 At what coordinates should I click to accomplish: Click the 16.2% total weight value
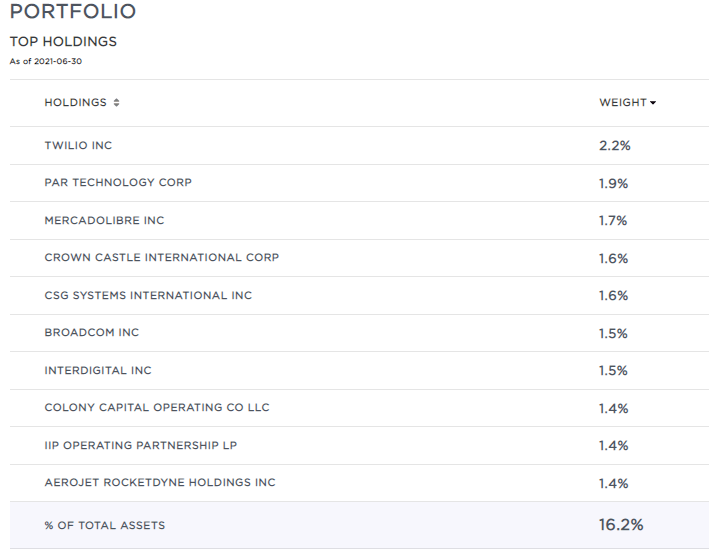(620, 525)
